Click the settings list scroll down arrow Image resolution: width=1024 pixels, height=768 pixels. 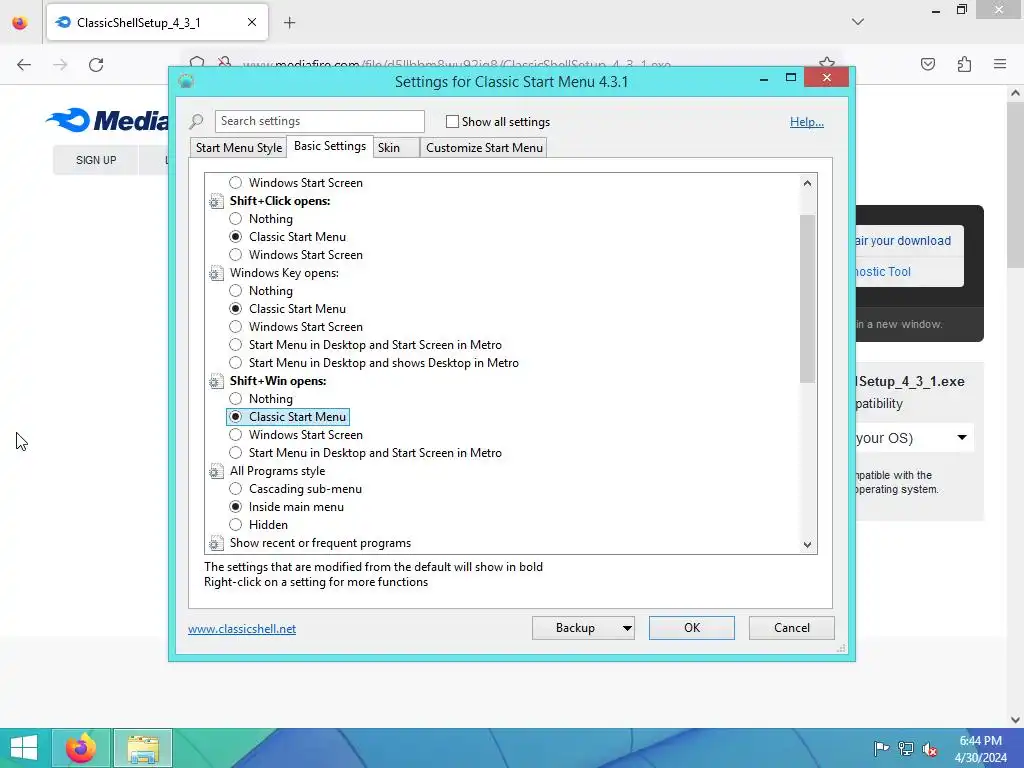click(808, 545)
